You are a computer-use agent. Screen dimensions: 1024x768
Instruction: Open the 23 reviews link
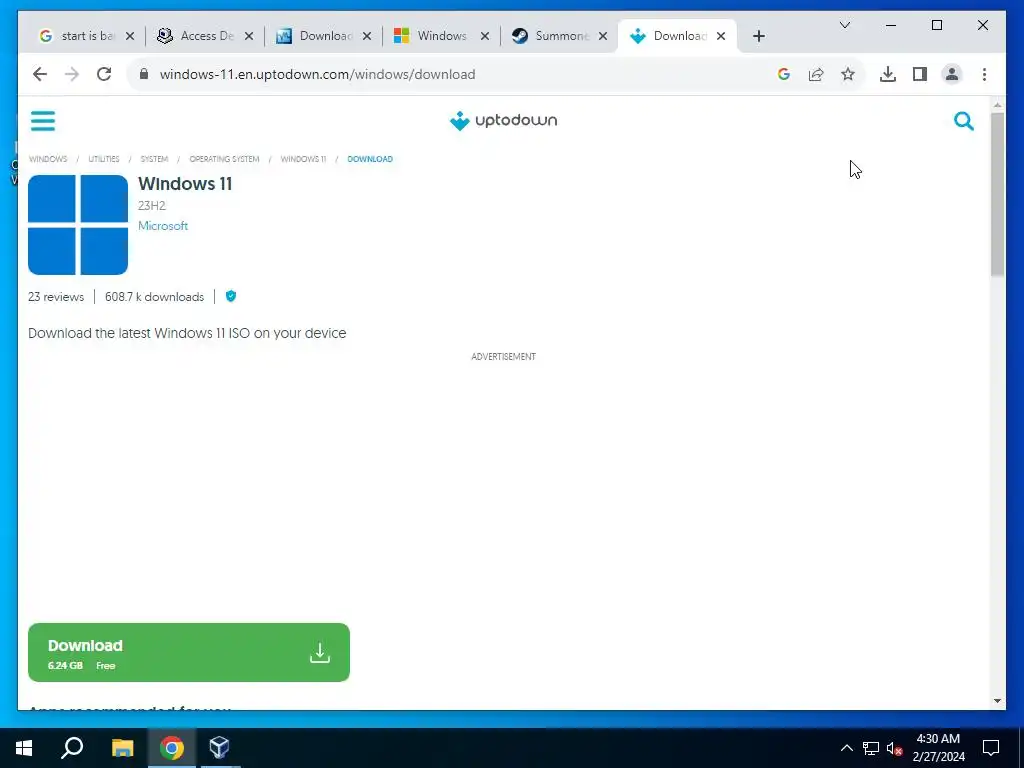click(x=56, y=297)
